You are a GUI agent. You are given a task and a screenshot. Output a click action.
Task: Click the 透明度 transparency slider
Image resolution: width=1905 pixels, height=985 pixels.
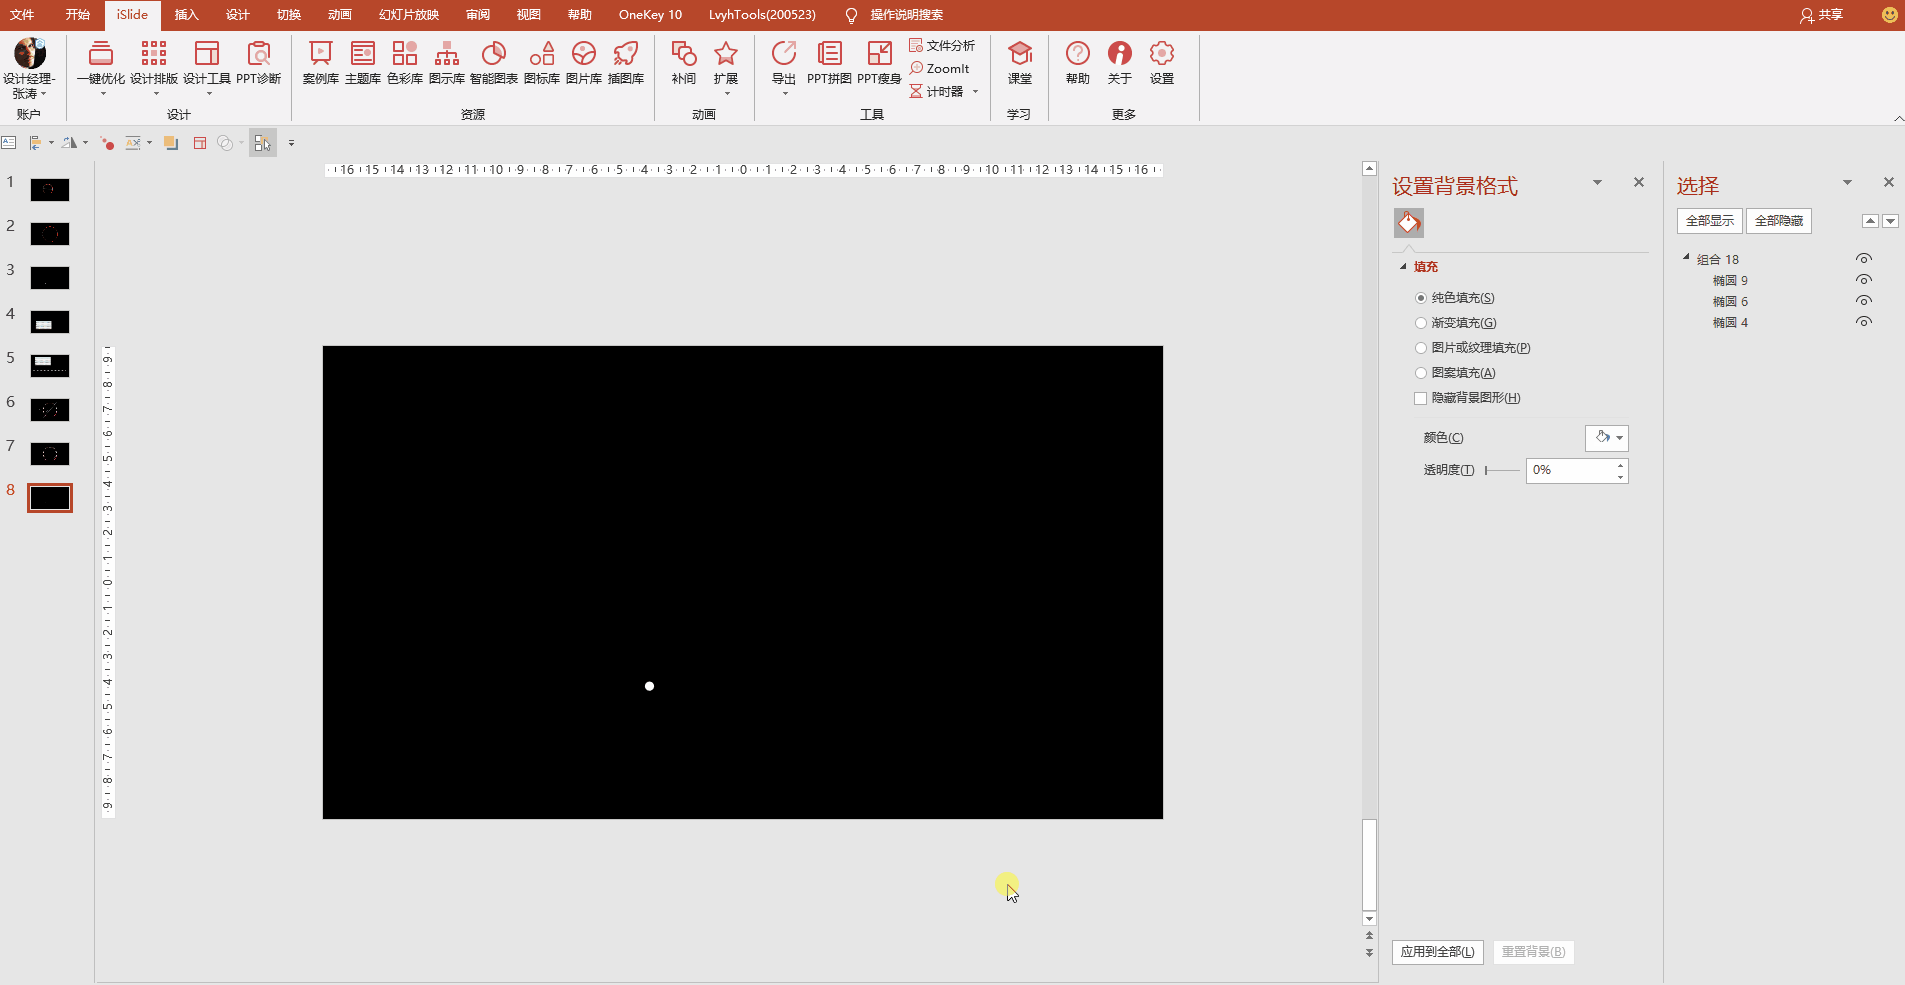pos(1502,470)
